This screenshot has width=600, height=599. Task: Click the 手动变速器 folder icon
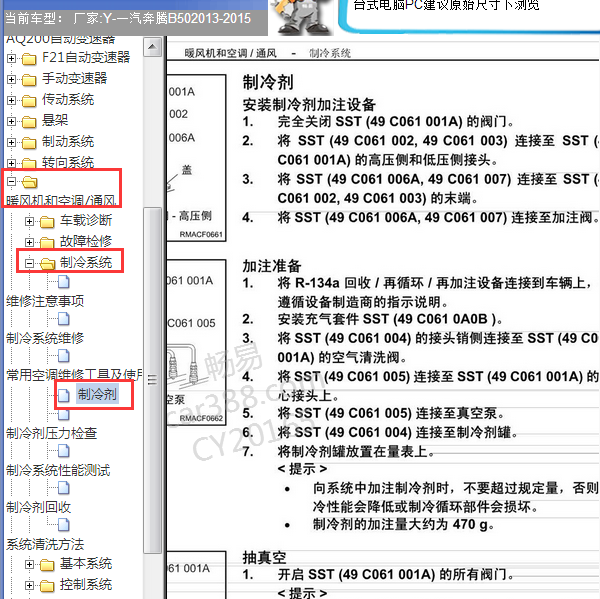coord(29,80)
